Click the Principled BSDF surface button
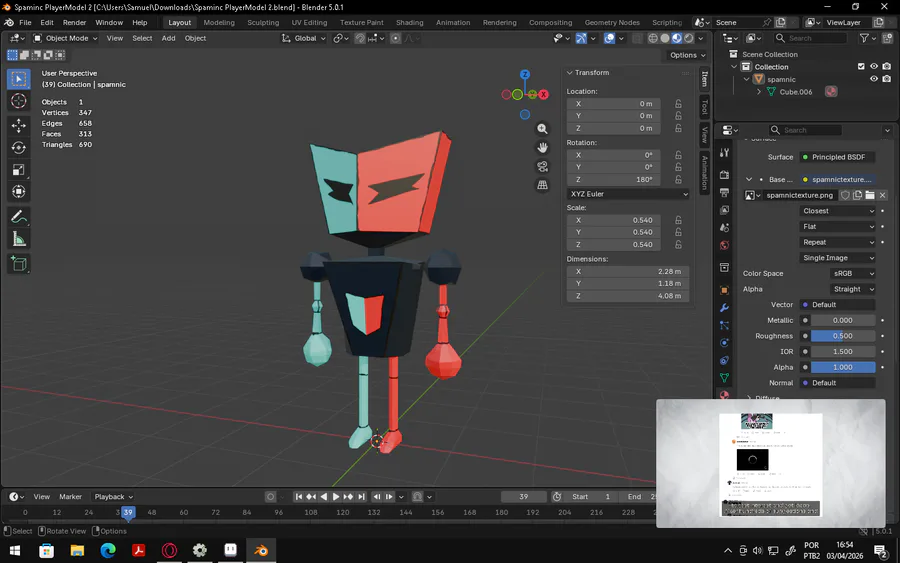 coord(837,157)
